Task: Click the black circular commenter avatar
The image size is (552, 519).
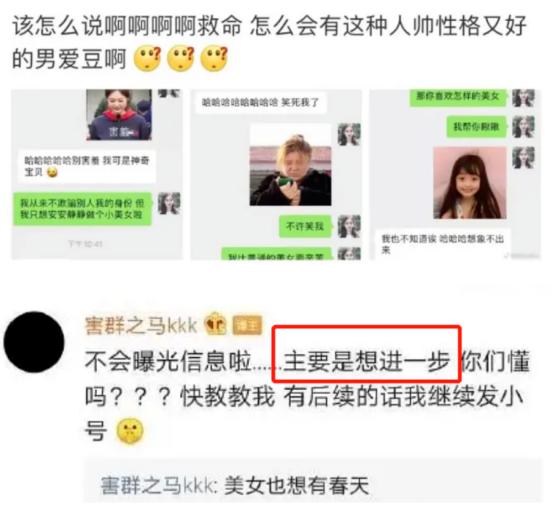Action: [34, 342]
